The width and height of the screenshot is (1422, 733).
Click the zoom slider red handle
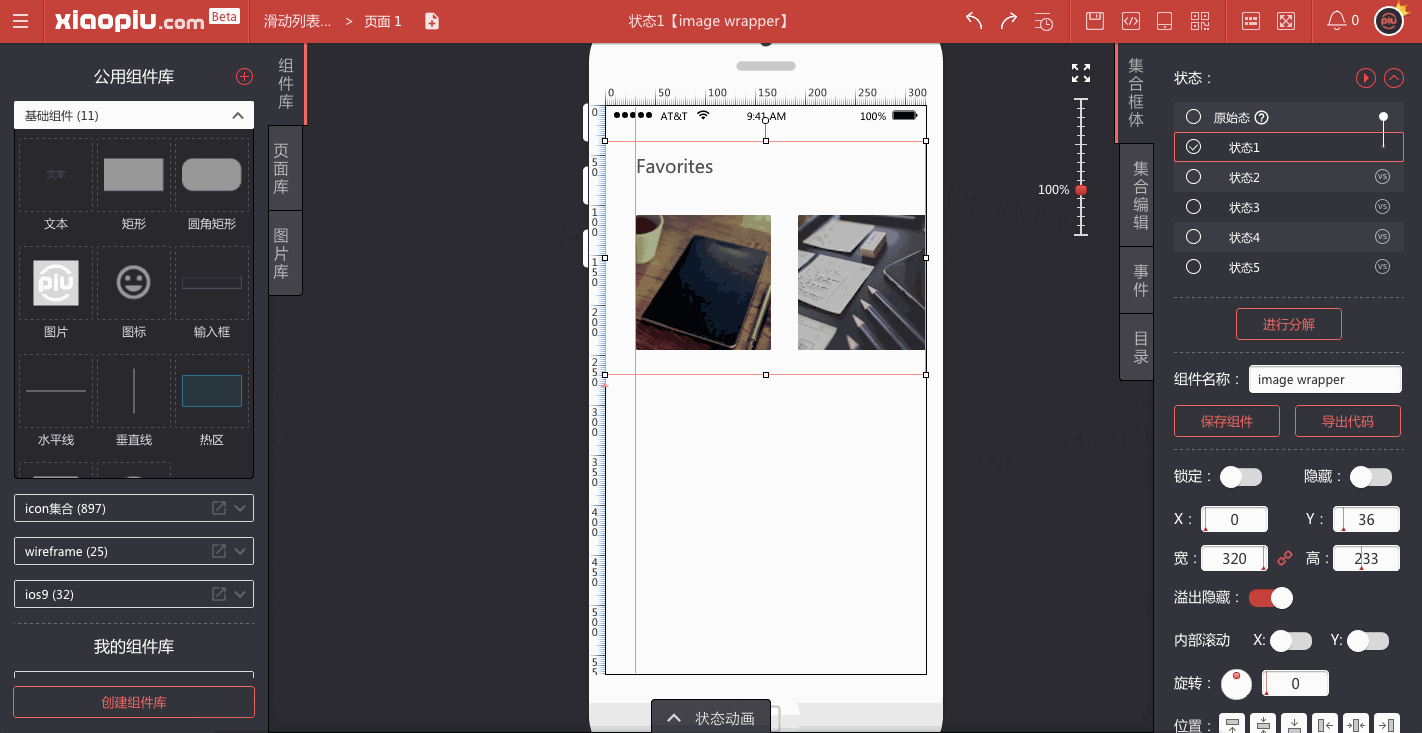coord(1081,190)
